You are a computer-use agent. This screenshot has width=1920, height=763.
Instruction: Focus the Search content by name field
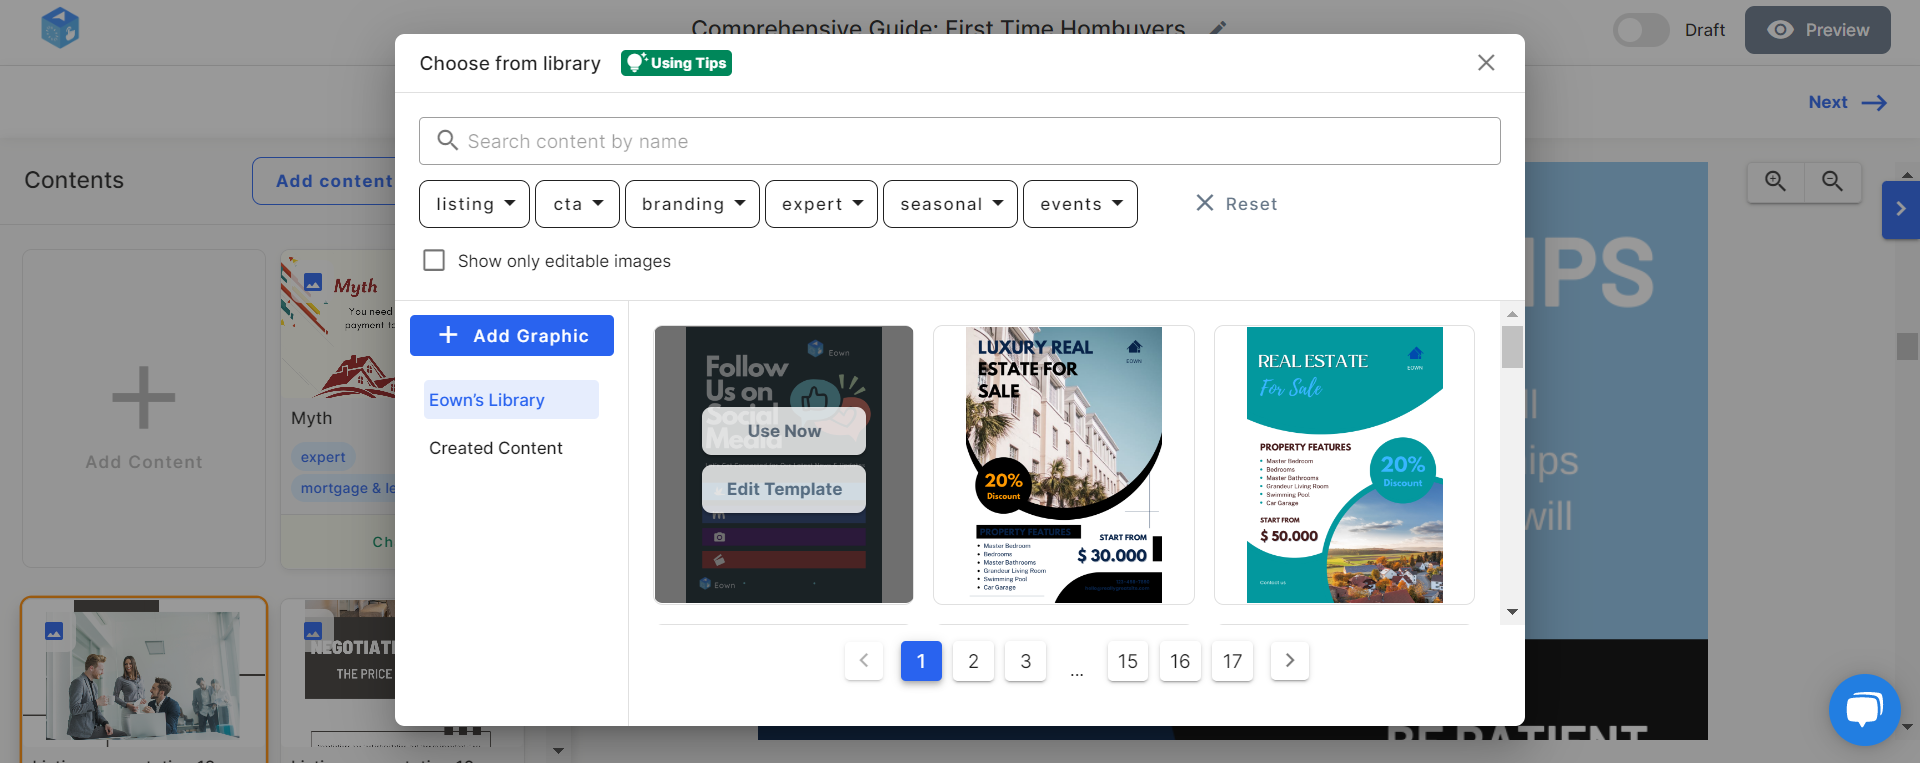960,141
